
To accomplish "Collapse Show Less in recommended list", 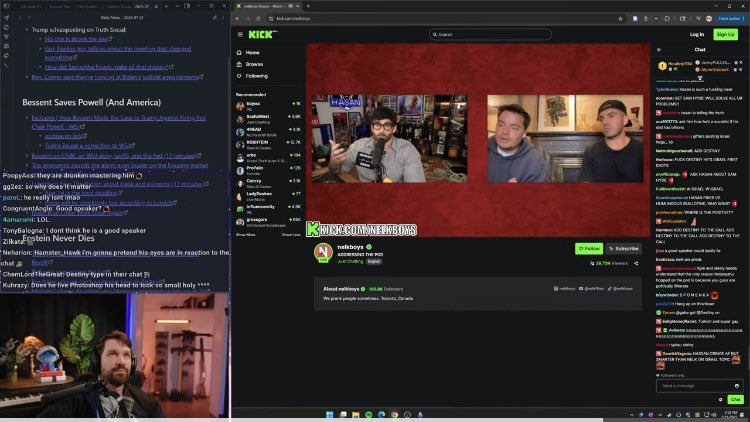I will point(291,235).
